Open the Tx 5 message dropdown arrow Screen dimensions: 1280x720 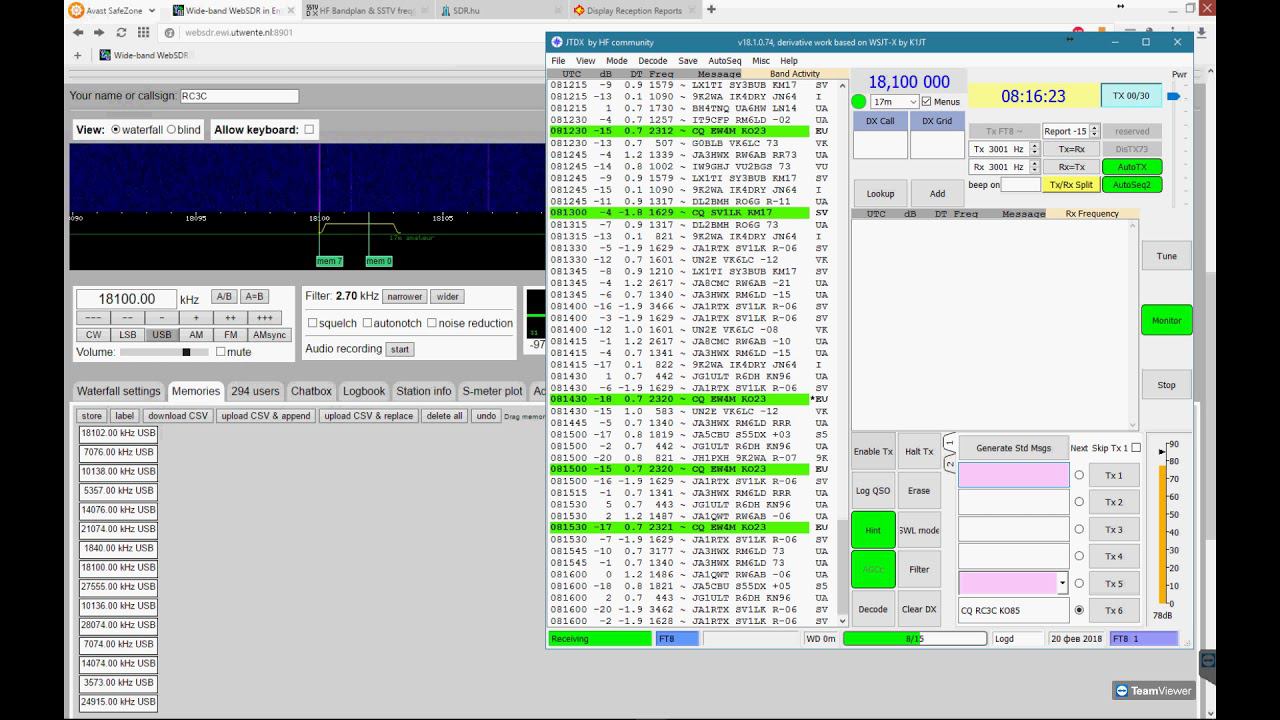click(1063, 583)
